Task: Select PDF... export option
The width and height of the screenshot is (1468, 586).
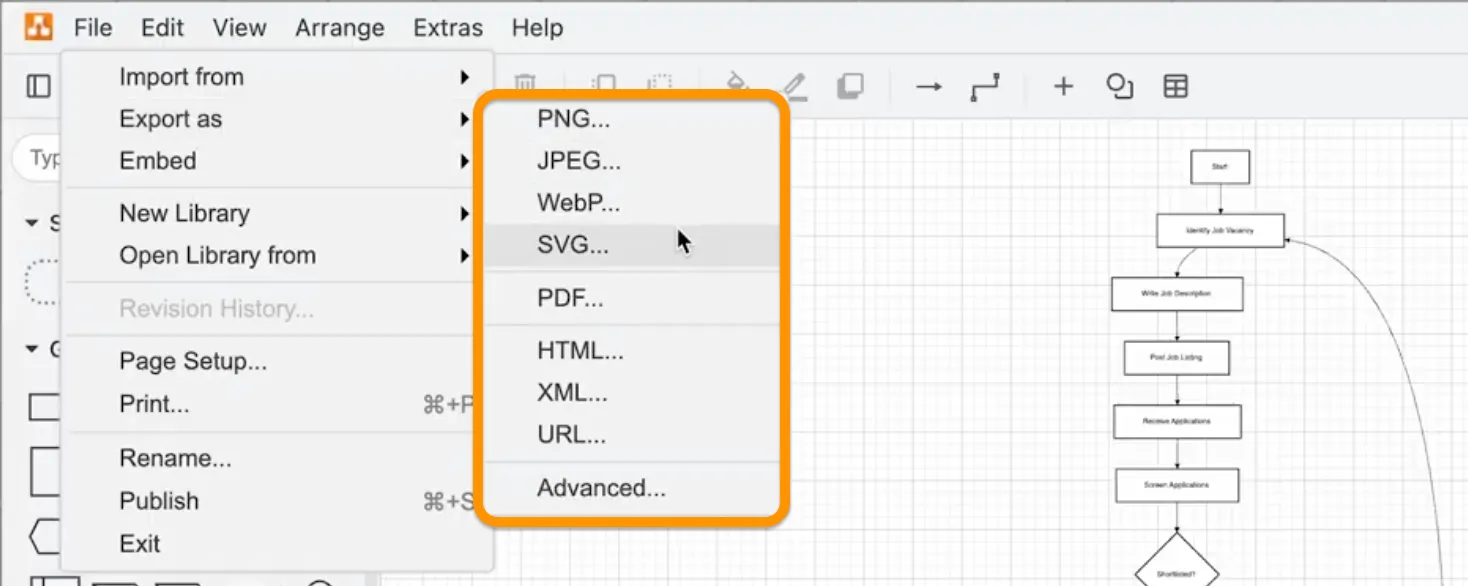Action: [570, 298]
